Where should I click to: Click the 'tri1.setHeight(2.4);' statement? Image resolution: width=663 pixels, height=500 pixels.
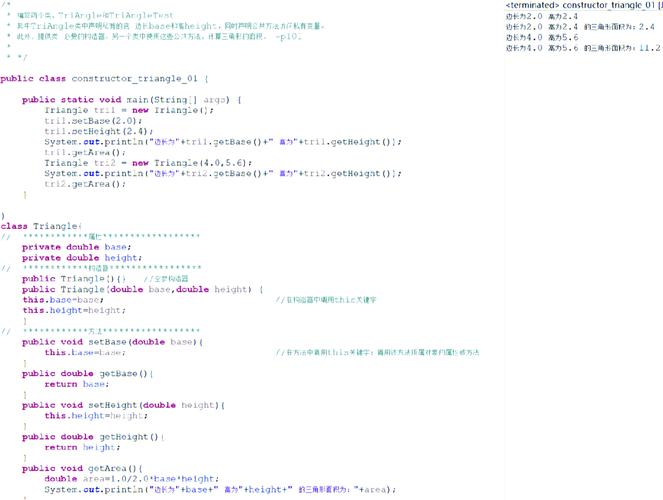(x=99, y=131)
